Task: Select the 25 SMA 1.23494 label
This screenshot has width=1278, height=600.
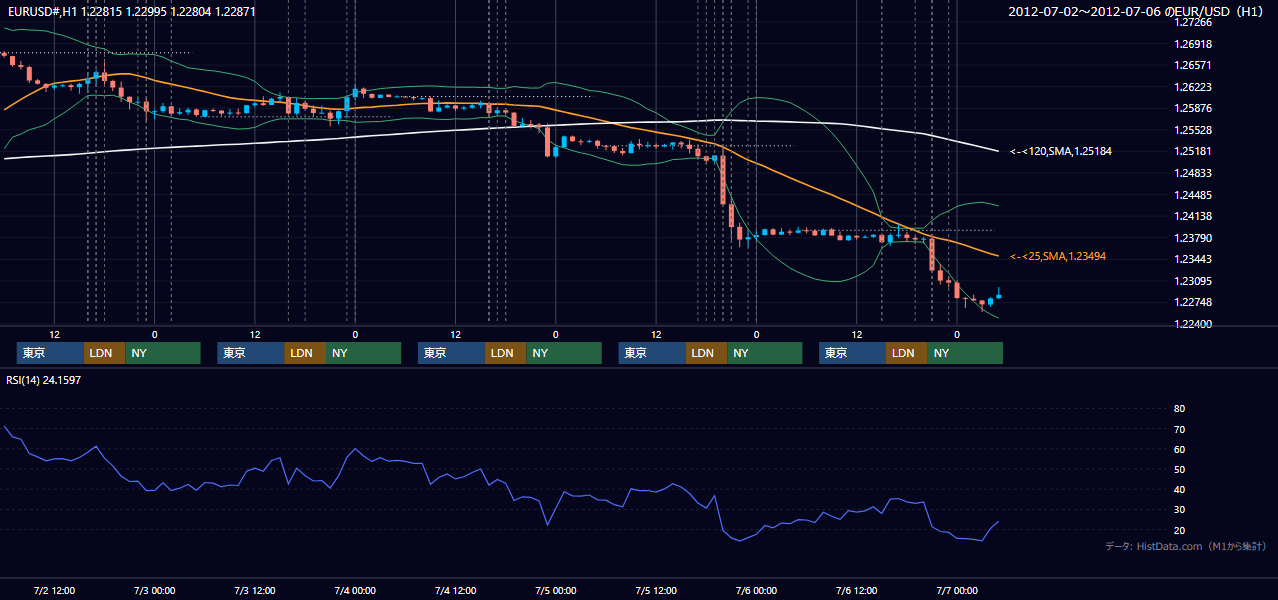Action: [1058, 257]
